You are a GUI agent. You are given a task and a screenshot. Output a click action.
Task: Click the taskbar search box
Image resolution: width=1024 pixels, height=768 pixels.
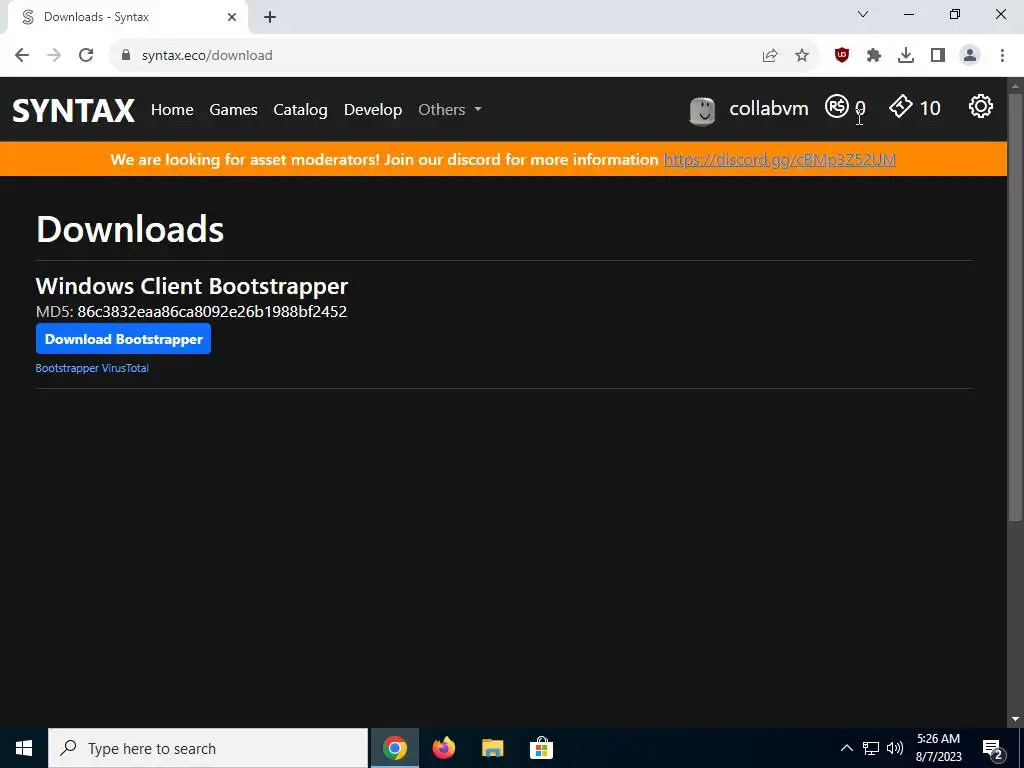pyautogui.click(x=208, y=748)
